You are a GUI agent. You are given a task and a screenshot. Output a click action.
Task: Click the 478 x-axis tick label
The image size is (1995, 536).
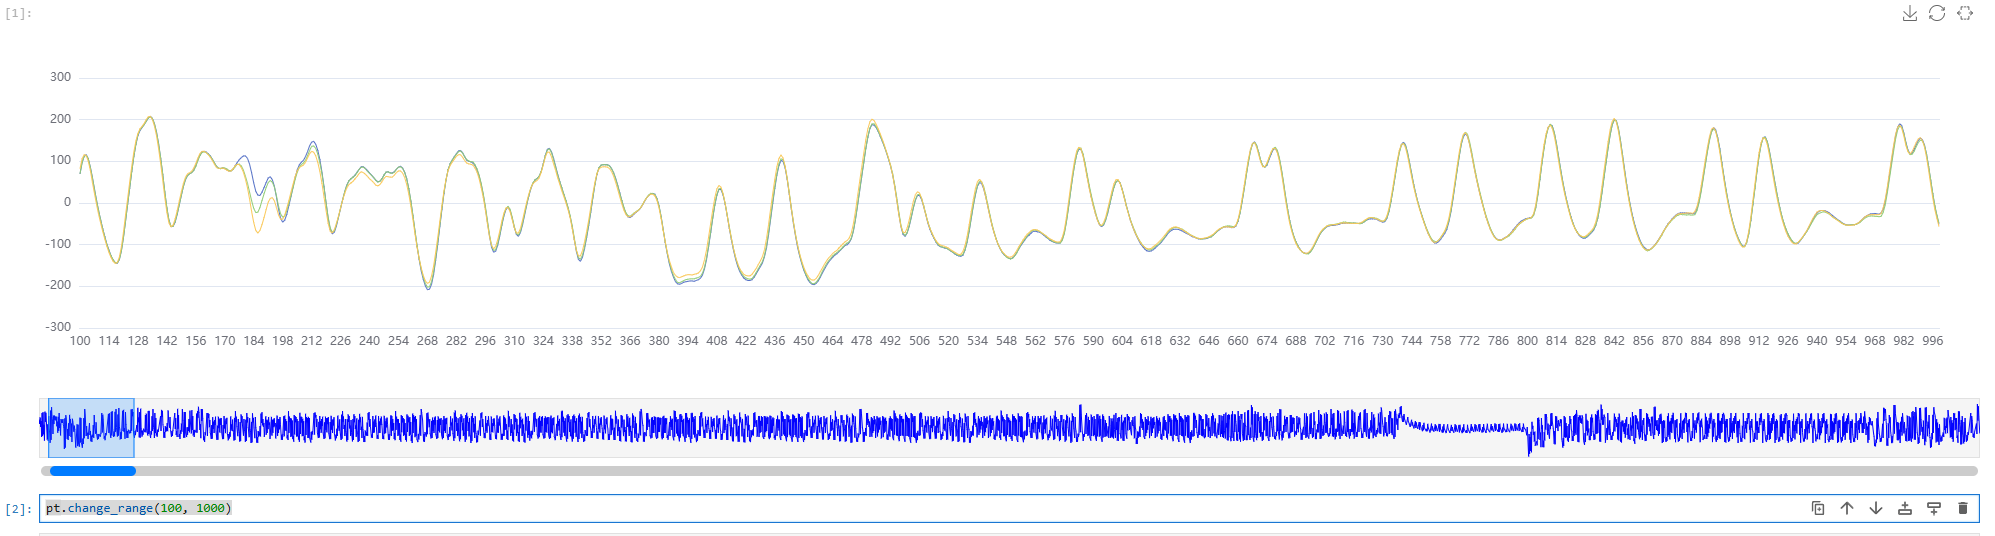[861, 341]
